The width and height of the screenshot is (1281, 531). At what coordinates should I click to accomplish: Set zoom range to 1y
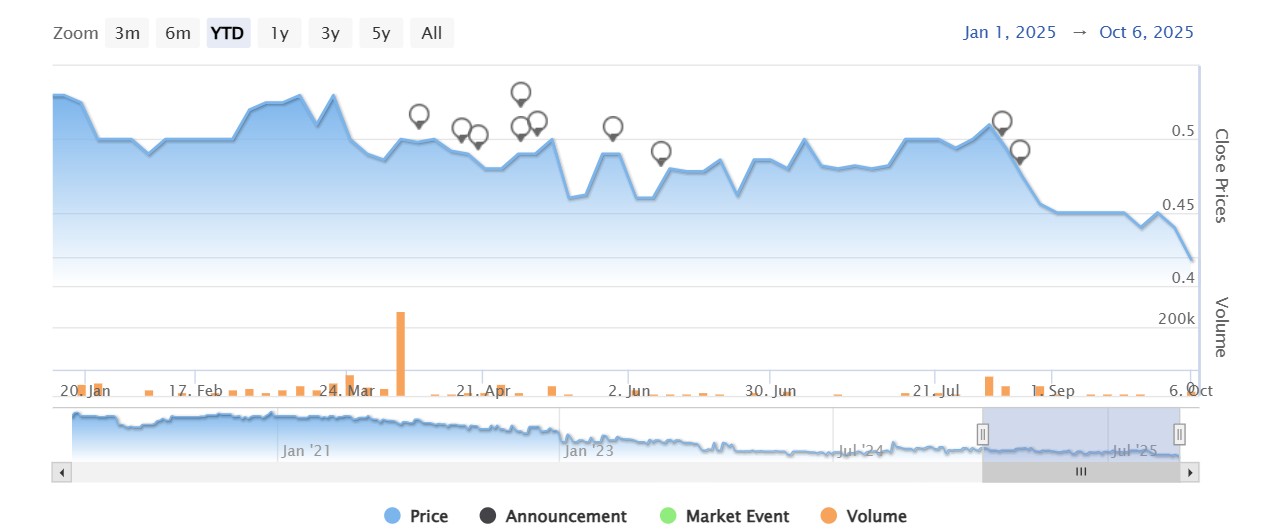coord(279,33)
